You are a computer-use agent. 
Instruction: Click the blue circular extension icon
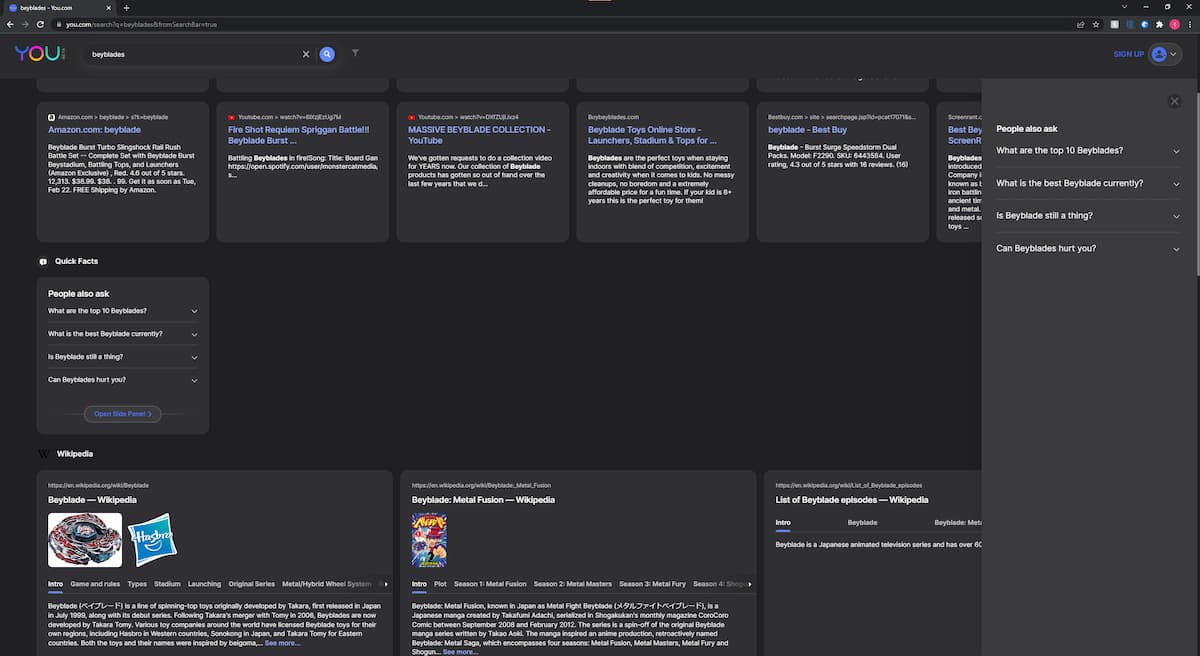[x=1144, y=24]
